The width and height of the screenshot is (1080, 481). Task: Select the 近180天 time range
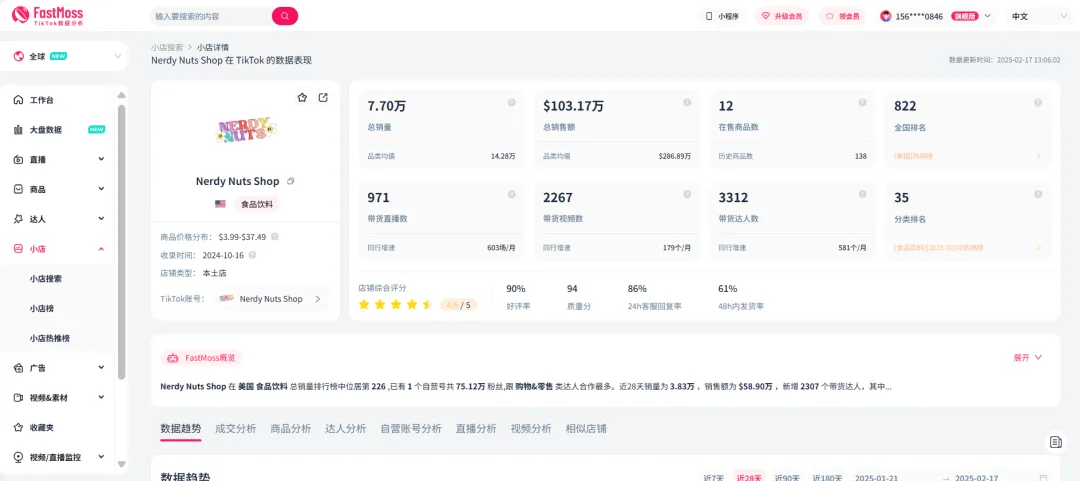pyautogui.click(x=827, y=477)
